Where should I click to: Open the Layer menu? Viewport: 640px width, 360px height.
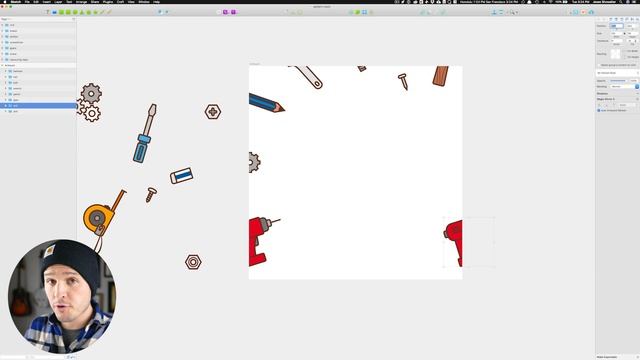click(x=58, y=2)
